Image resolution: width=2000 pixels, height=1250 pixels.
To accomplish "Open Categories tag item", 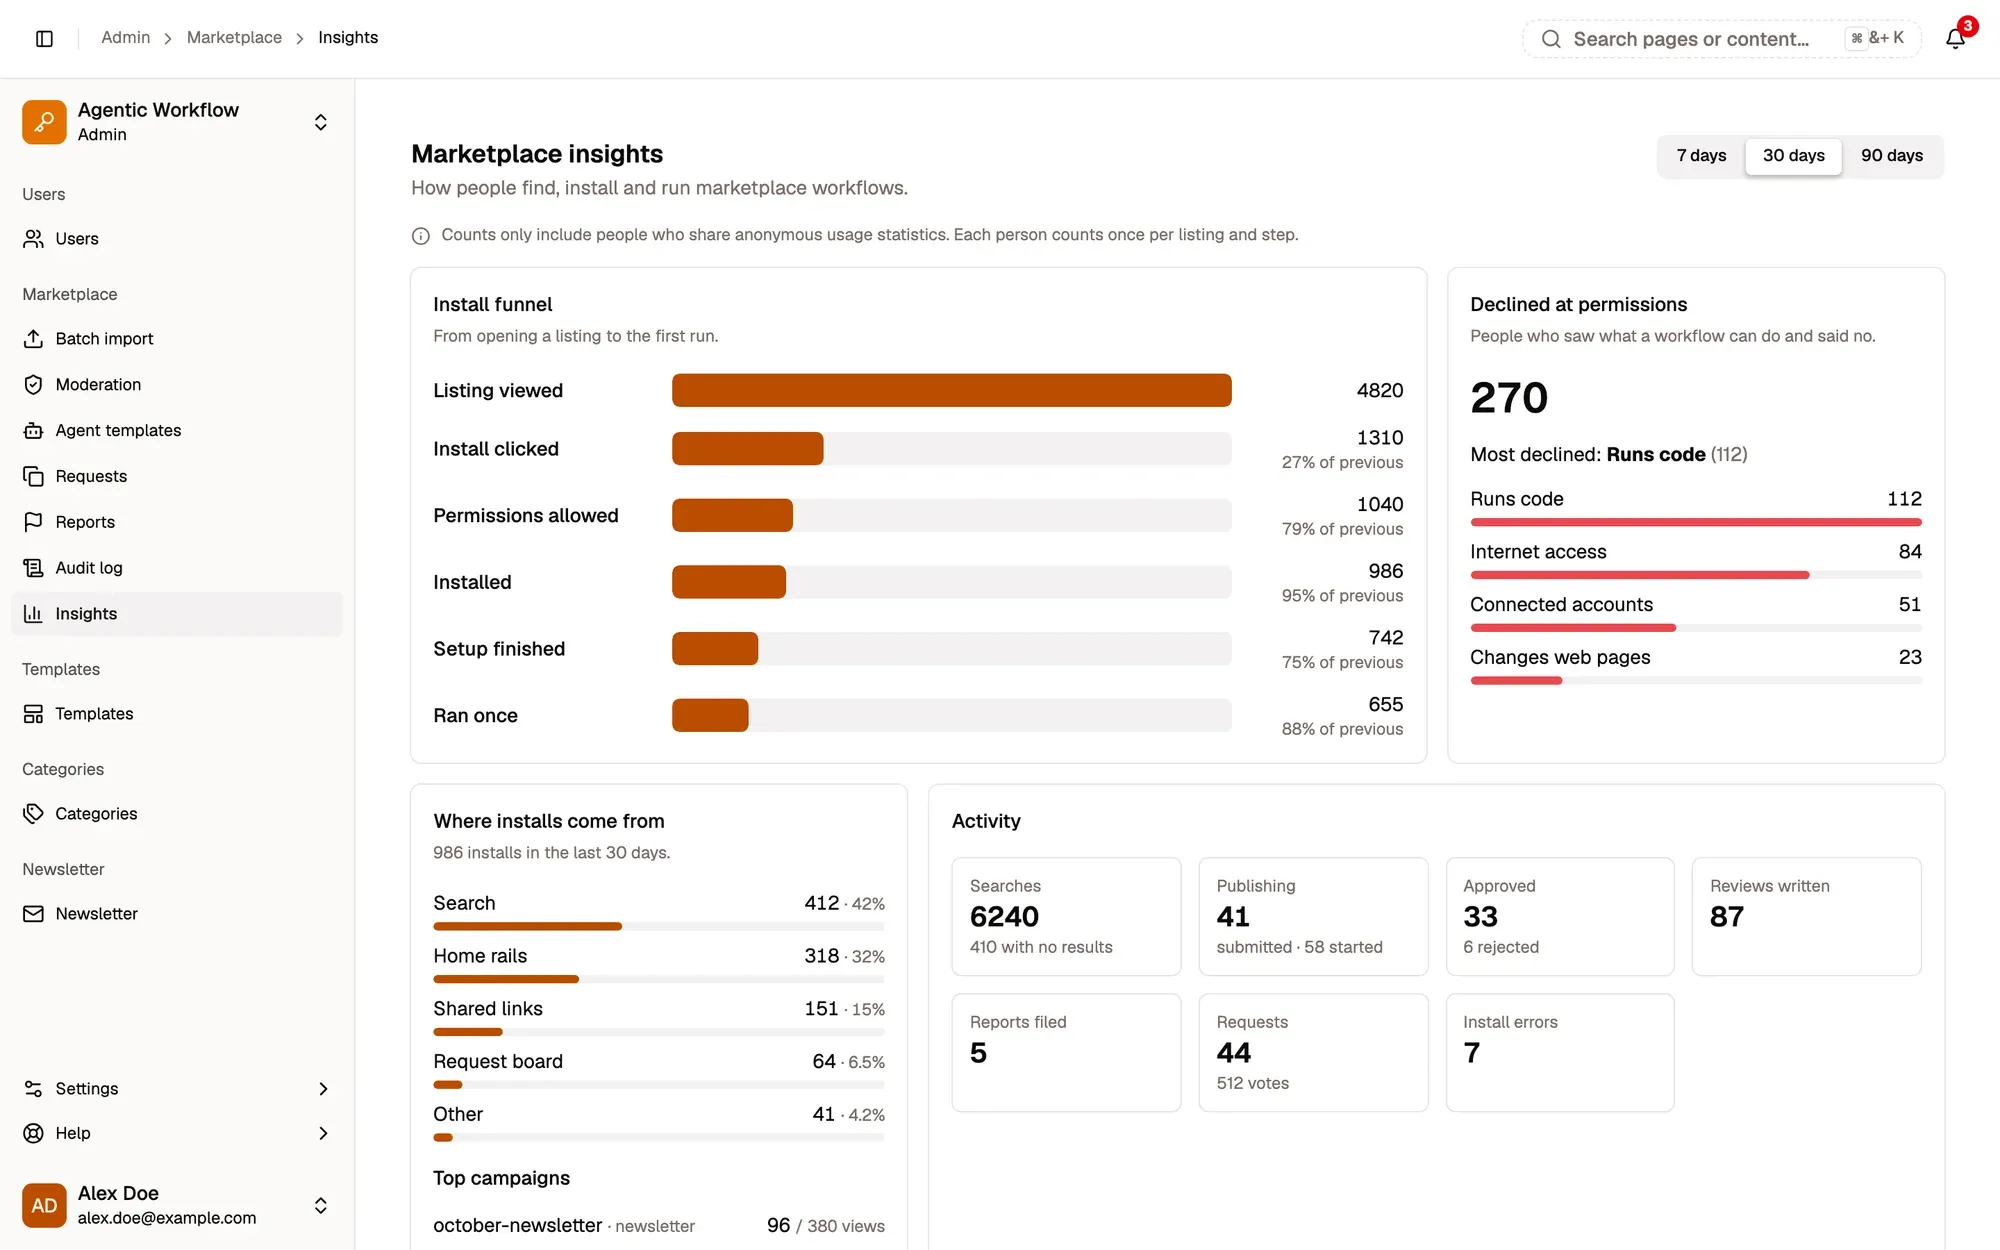I will [x=177, y=814].
